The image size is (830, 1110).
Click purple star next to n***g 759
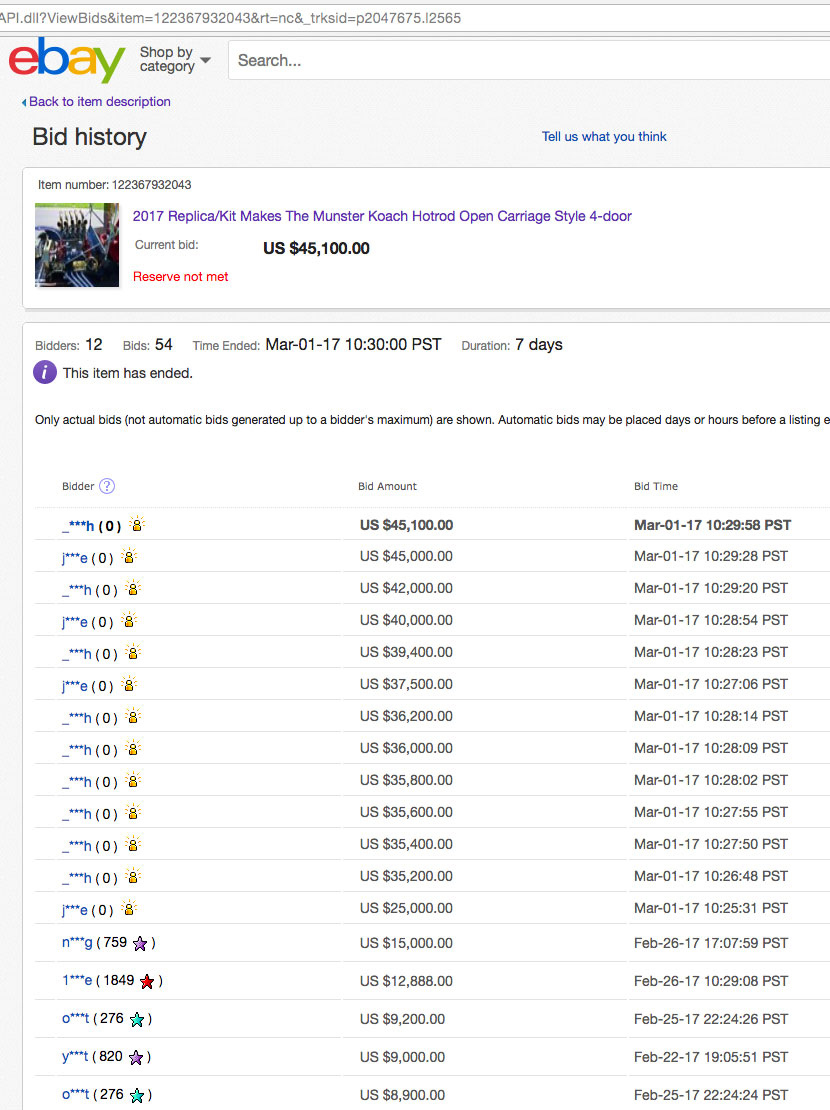pyautogui.click(x=140, y=943)
